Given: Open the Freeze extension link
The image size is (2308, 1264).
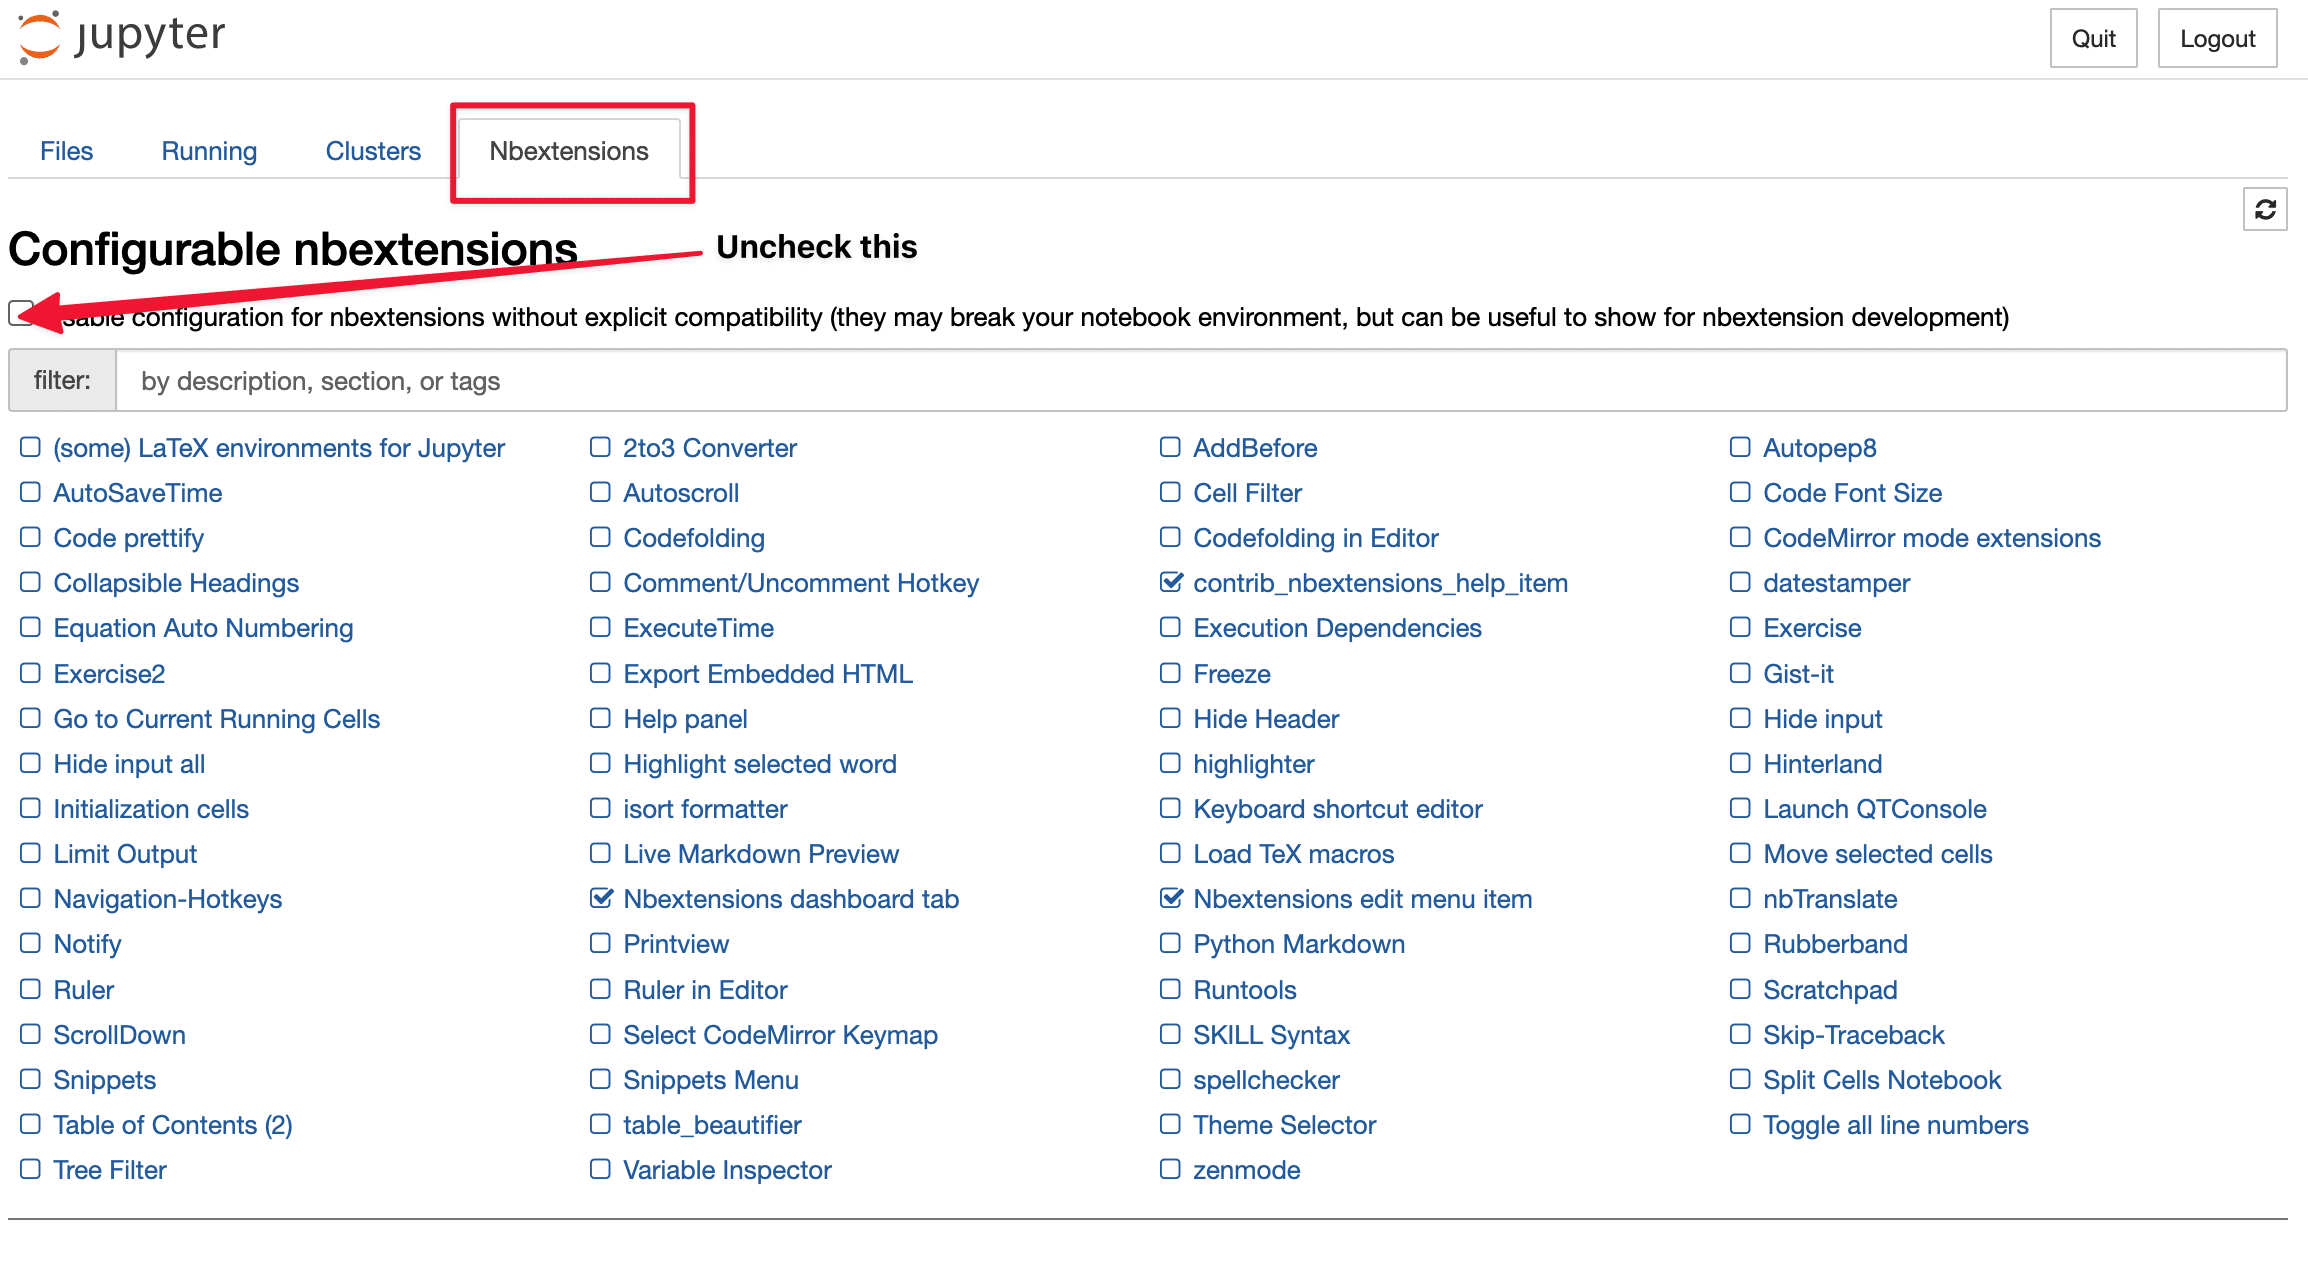Looking at the screenshot, I should click(1232, 674).
